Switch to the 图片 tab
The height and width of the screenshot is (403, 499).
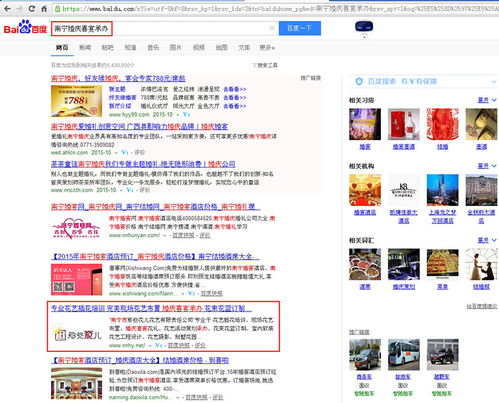pos(176,48)
